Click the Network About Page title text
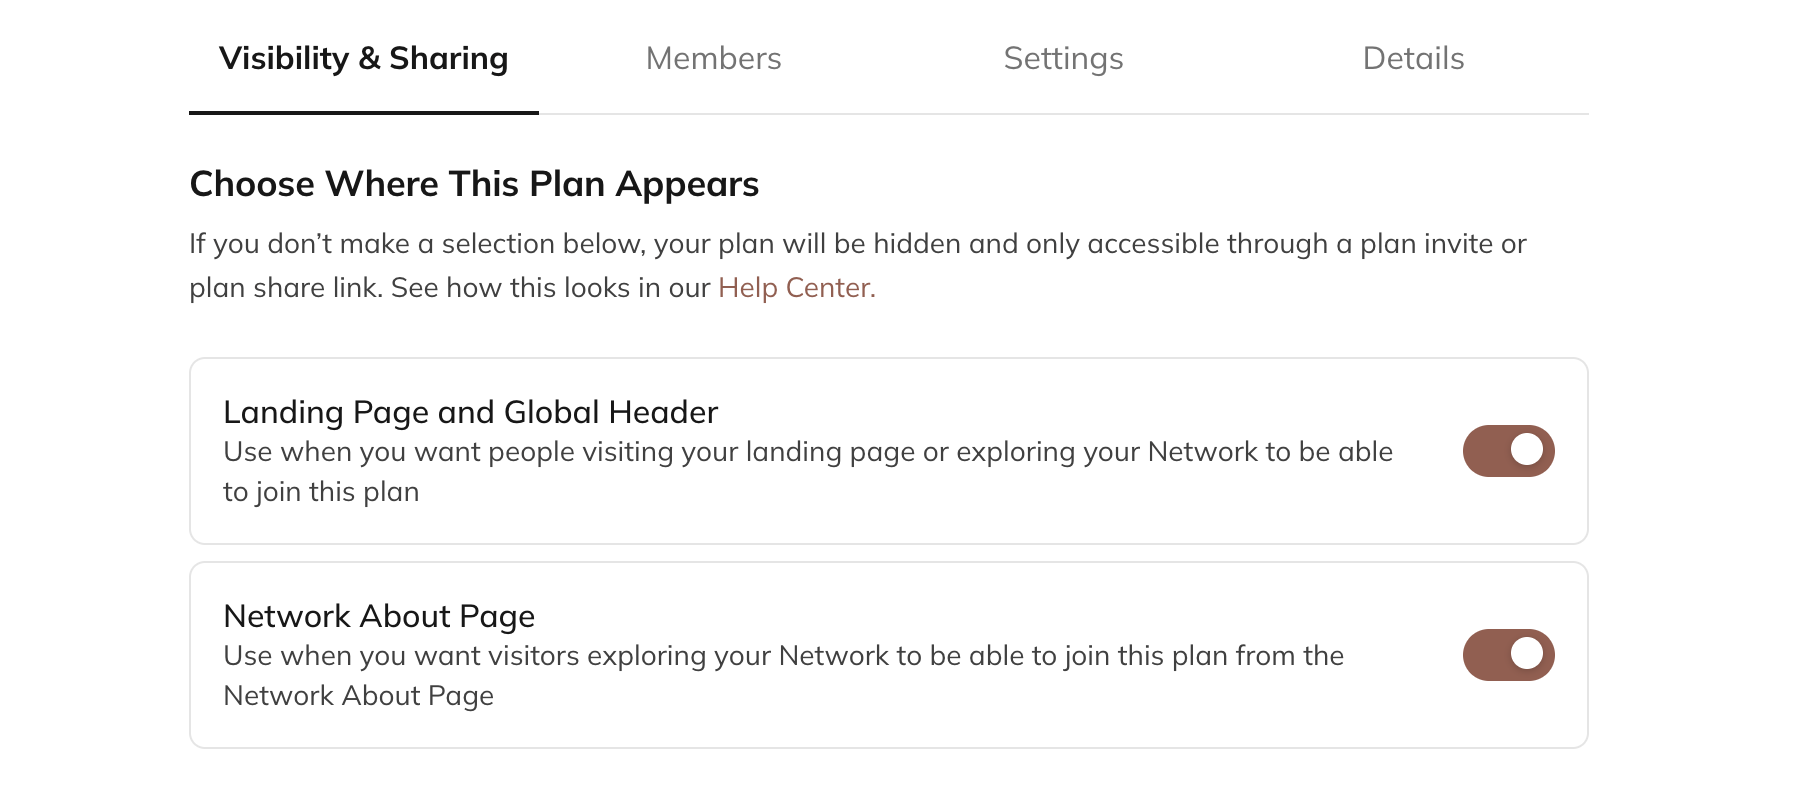The width and height of the screenshot is (1814, 798). 379,616
